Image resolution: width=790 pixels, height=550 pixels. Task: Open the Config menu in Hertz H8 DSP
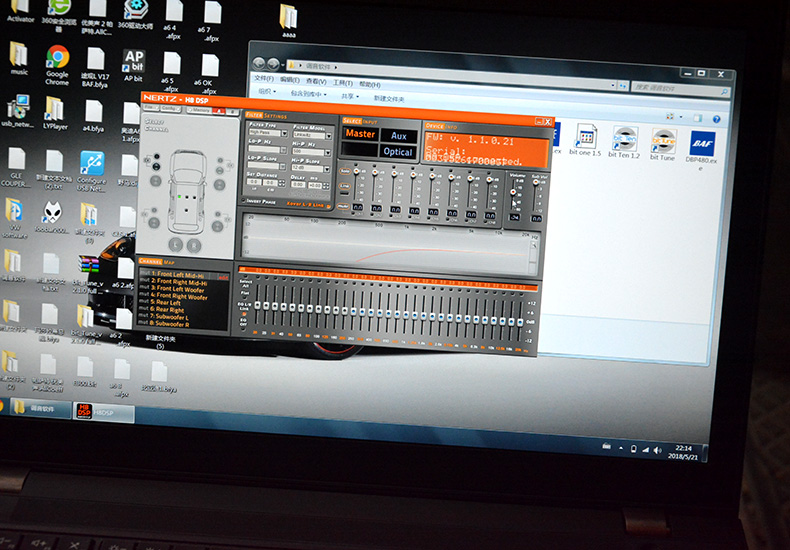tap(171, 108)
